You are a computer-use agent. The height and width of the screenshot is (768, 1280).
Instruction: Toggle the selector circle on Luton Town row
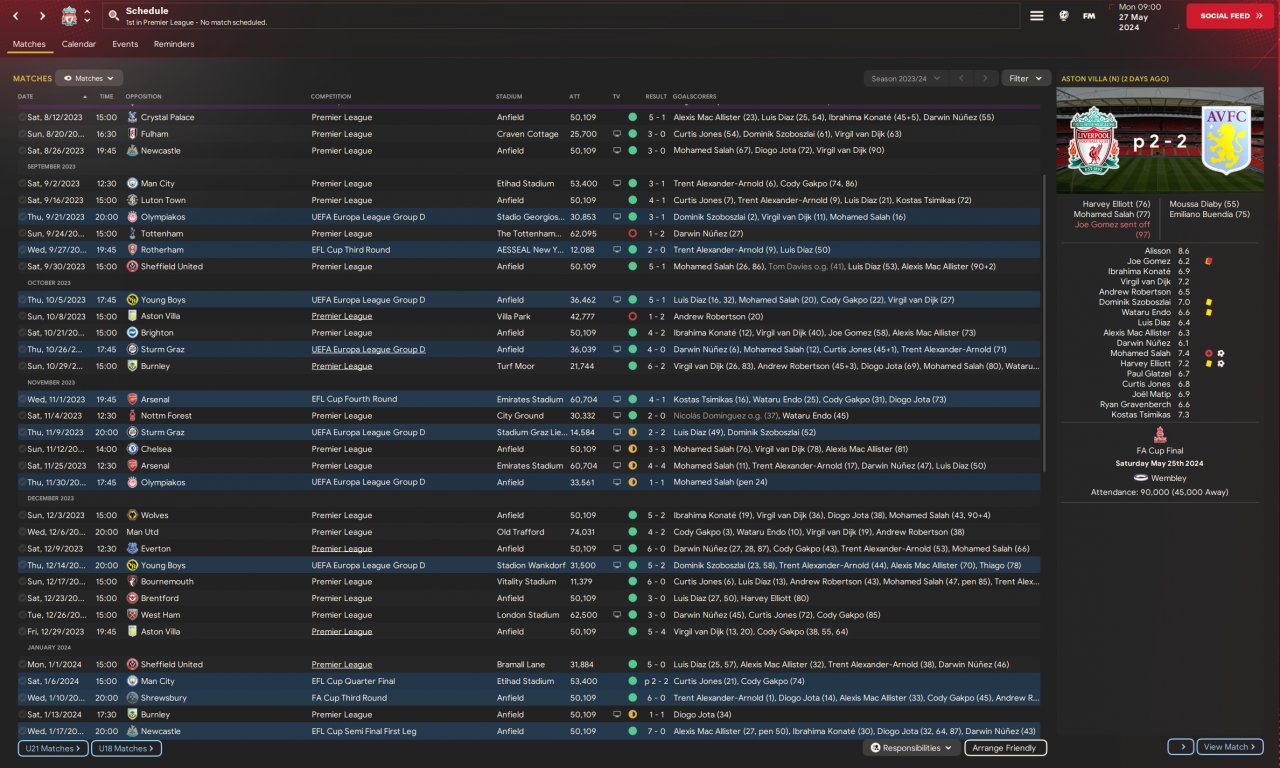(22, 200)
